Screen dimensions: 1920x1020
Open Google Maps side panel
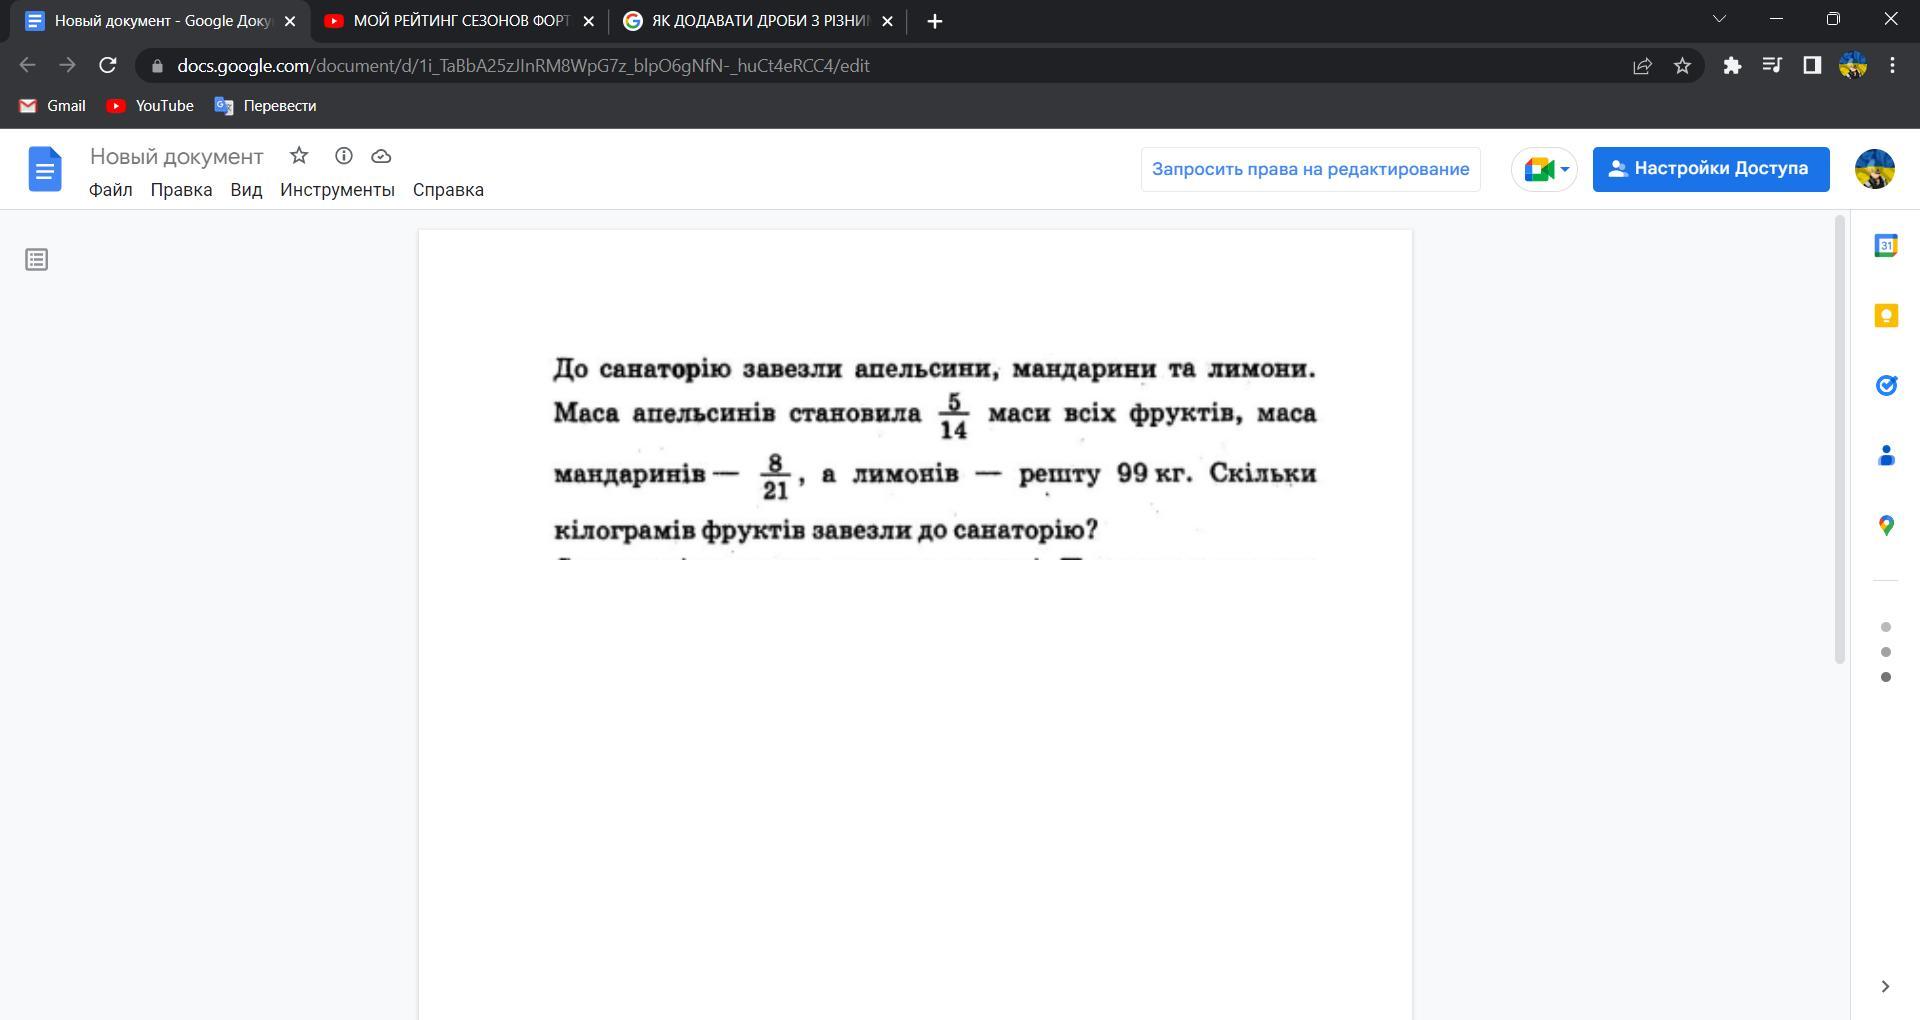coord(1886,526)
